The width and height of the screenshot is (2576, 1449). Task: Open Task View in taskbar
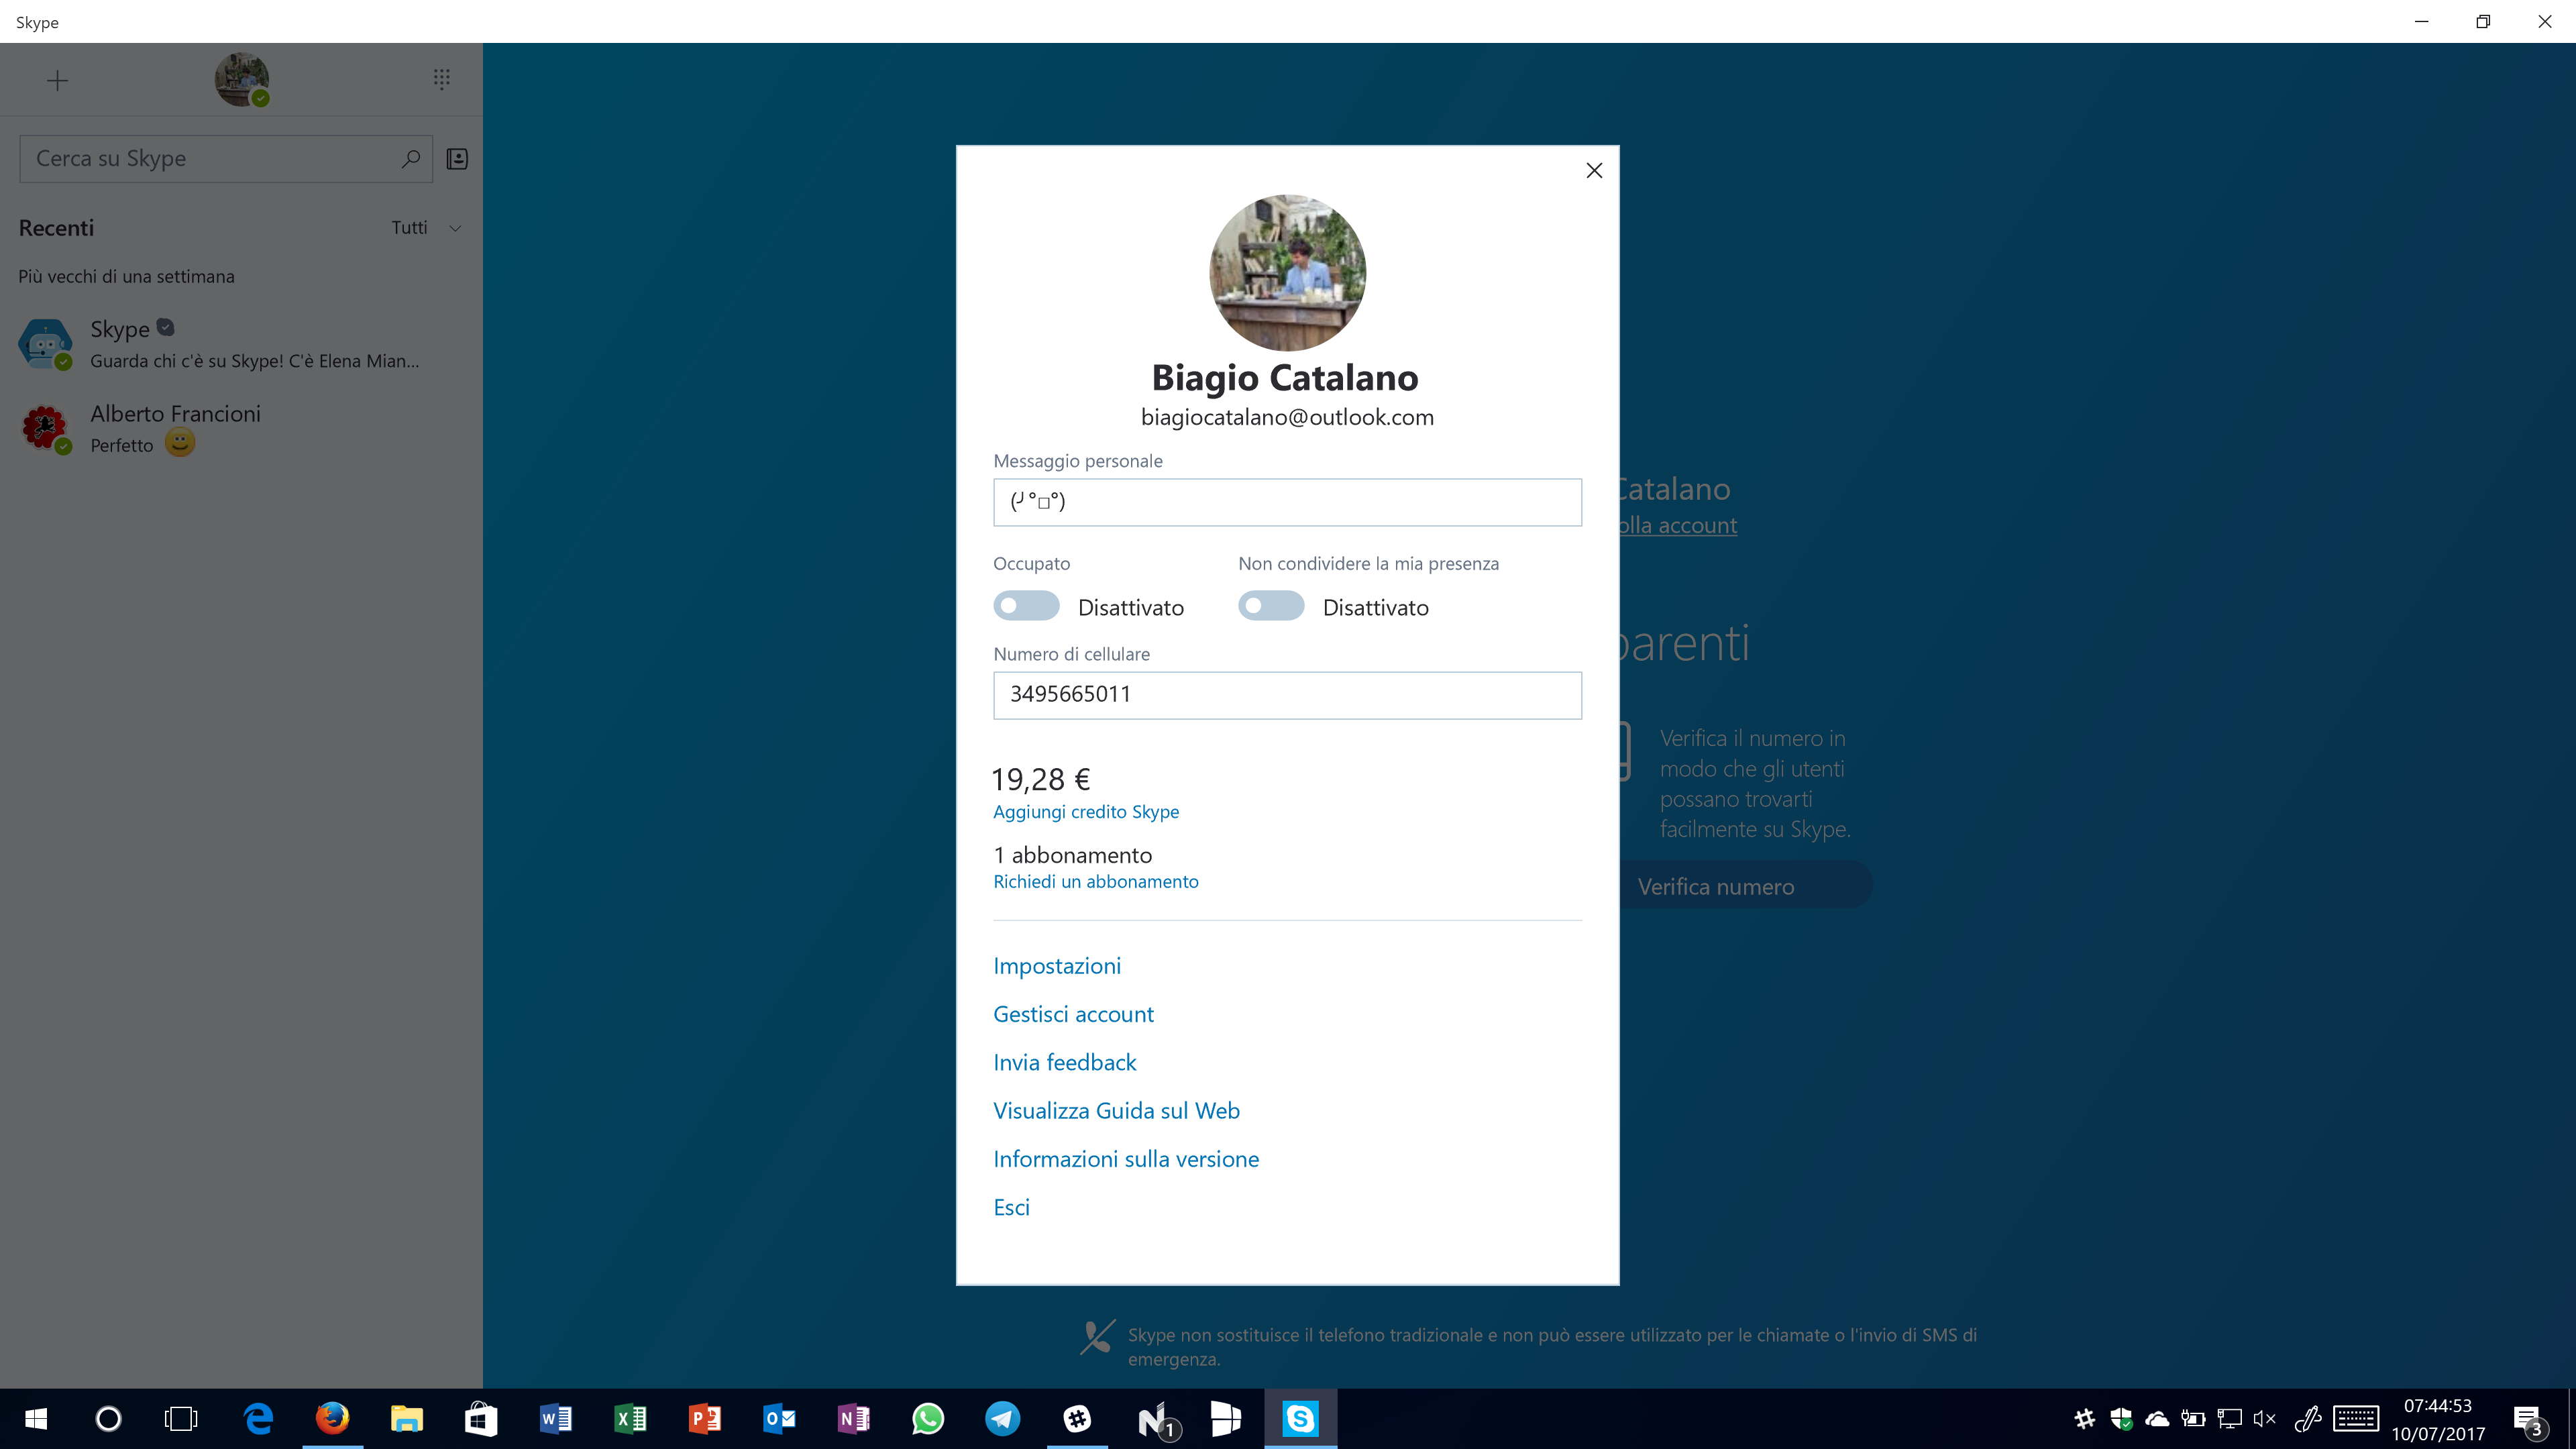tap(181, 1418)
